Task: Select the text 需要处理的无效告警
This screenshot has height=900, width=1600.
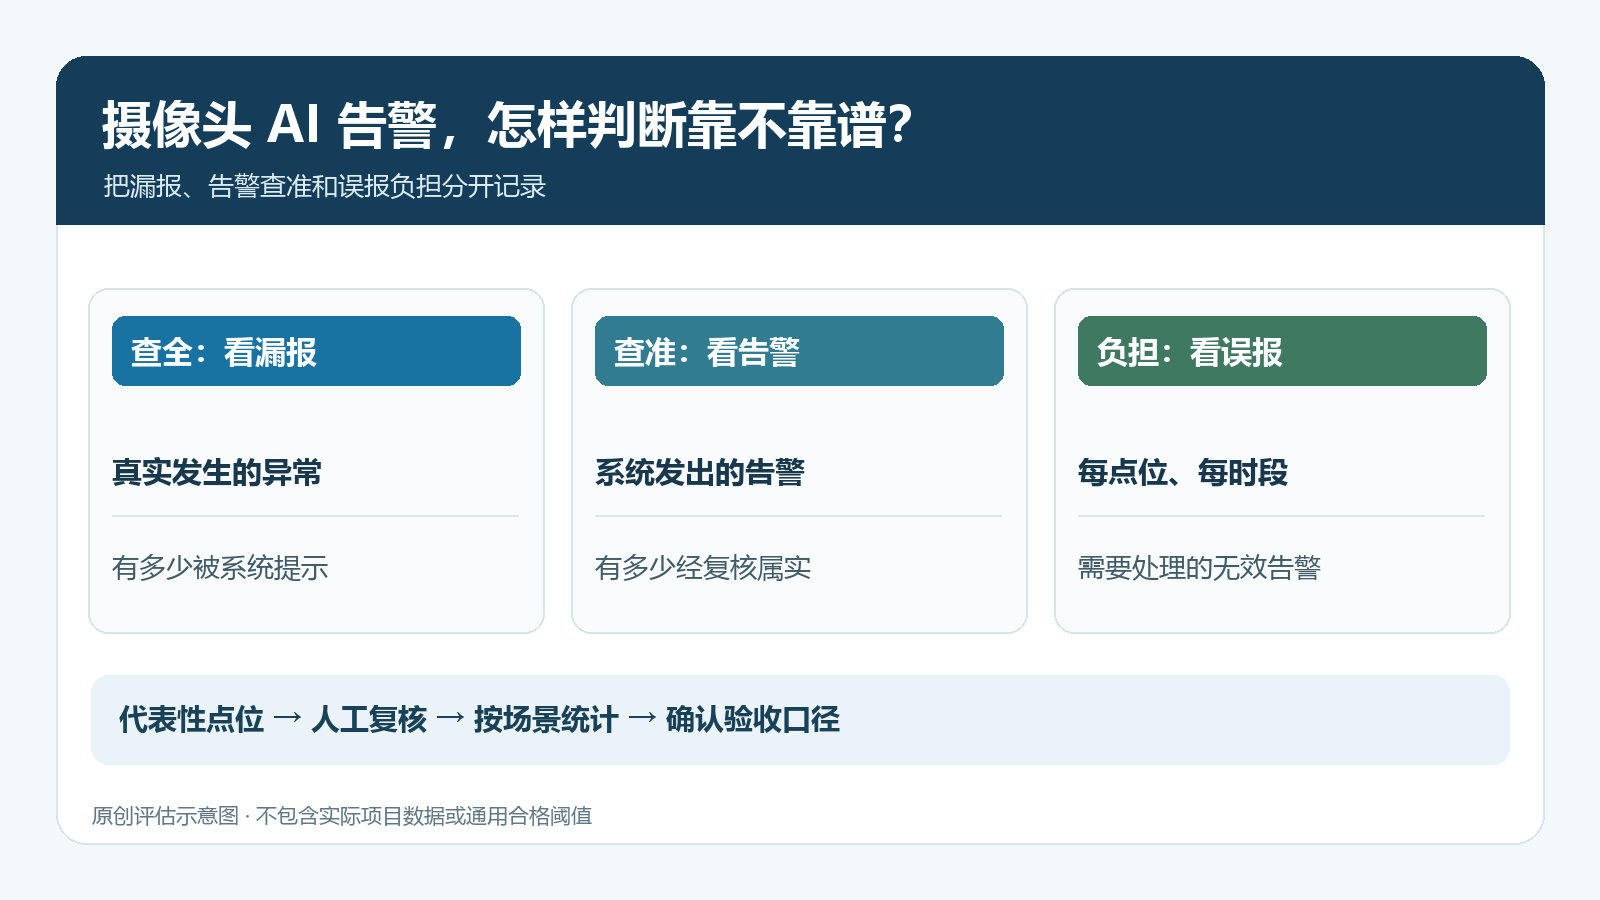Action: pos(1199,568)
